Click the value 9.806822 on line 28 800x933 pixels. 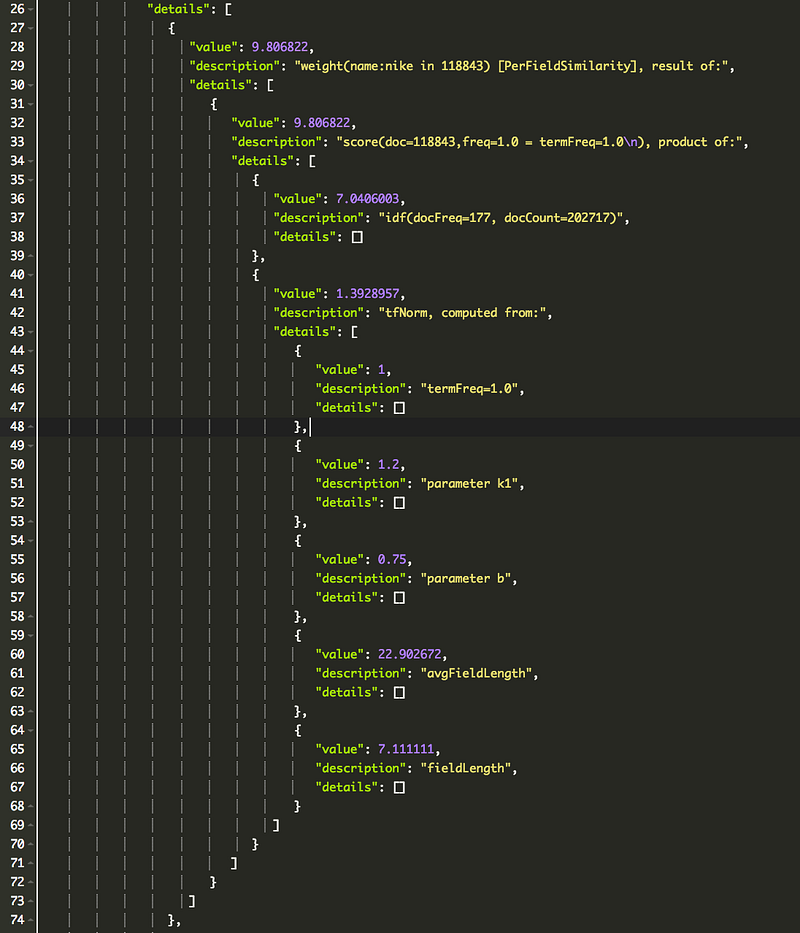280,47
